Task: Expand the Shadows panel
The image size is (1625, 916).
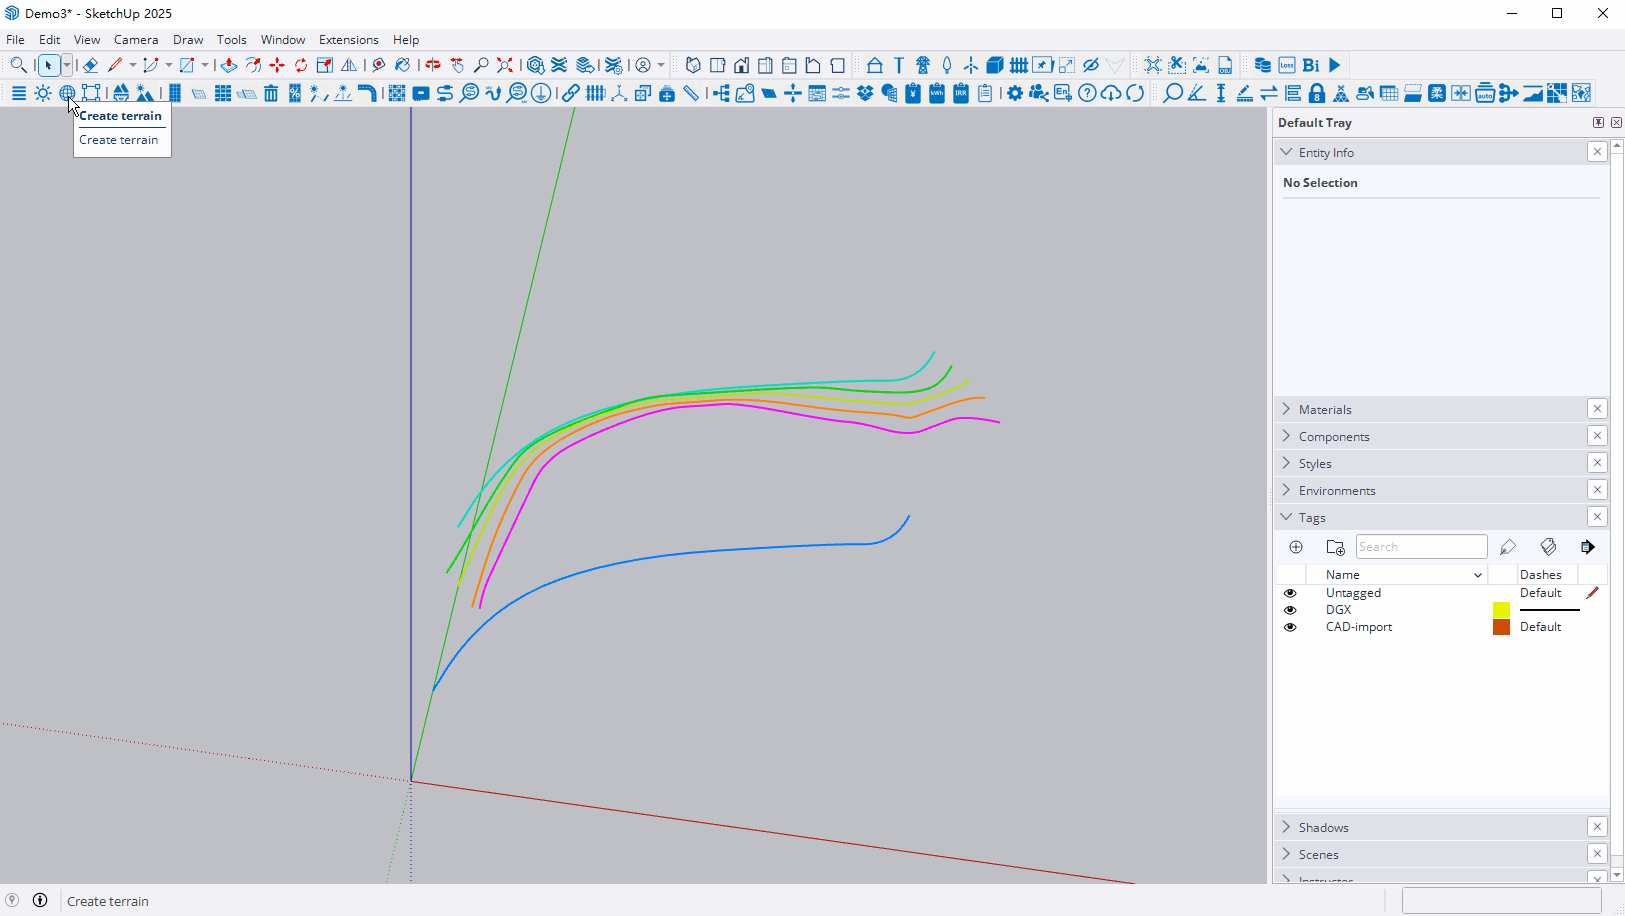Action: [x=1323, y=827]
